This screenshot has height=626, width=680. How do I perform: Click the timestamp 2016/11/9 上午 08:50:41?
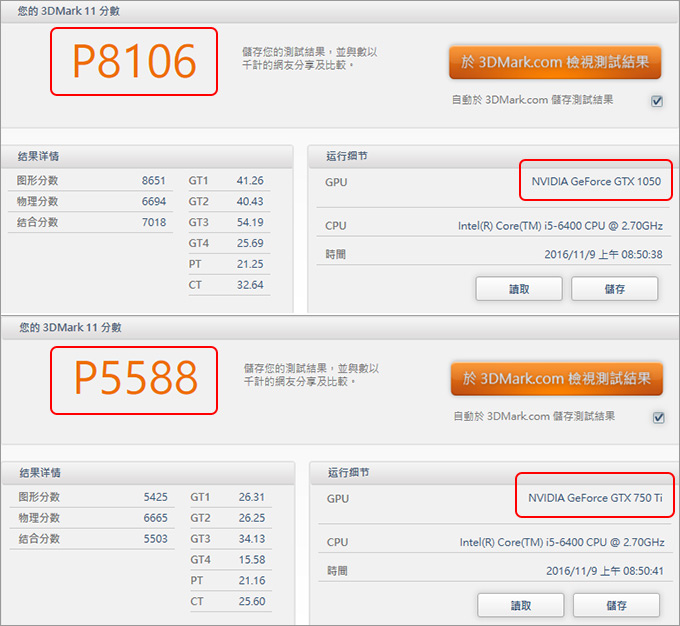[605, 570]
